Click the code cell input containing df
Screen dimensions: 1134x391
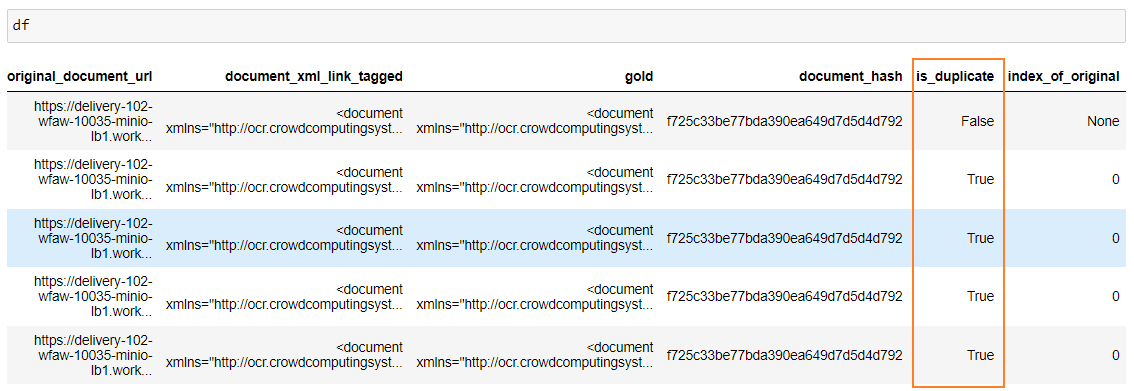tap(567, 26)
